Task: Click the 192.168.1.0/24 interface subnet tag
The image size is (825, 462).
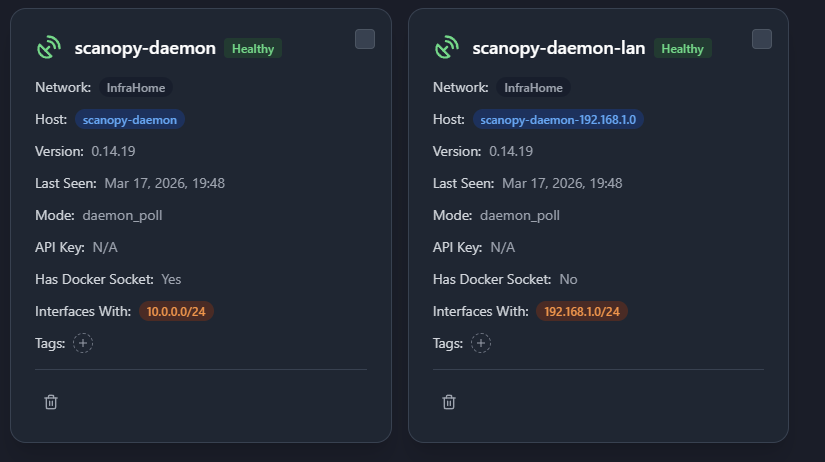Action: click(582, 311)
